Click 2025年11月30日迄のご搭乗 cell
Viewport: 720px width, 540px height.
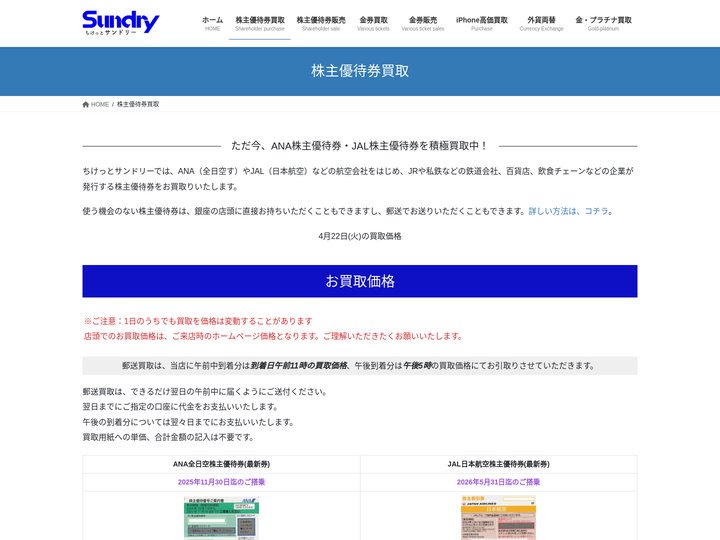click(221, 482)
